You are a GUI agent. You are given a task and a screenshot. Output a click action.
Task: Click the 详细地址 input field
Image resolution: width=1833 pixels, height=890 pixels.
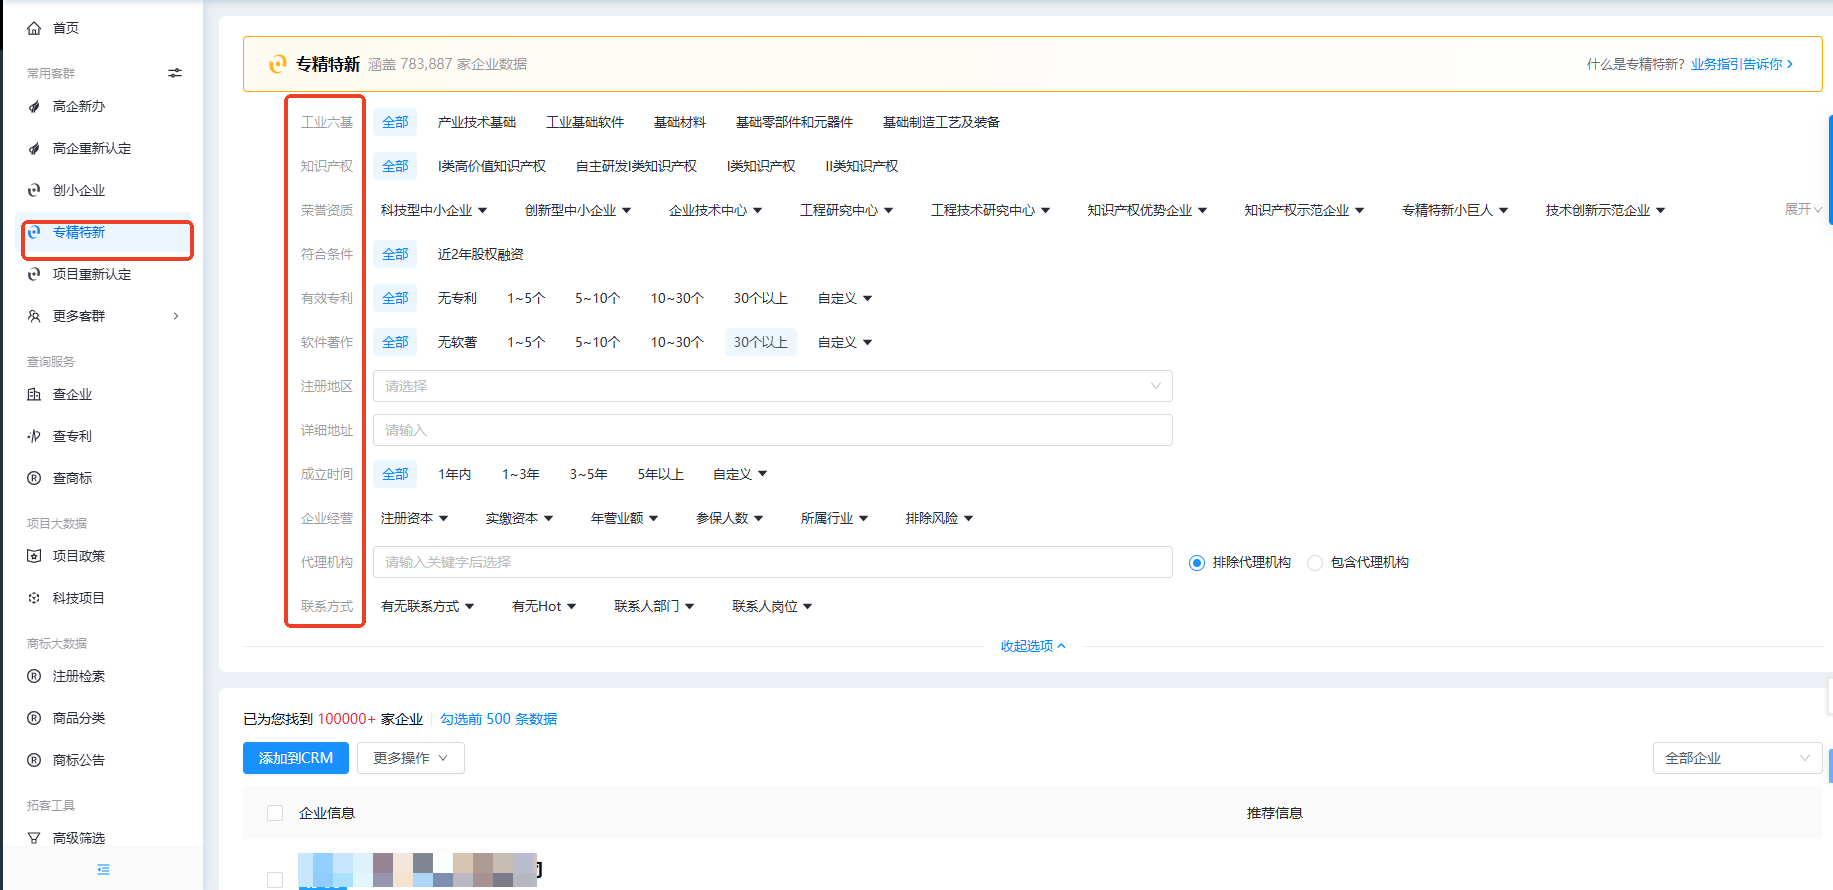click(x=772, y=430)
